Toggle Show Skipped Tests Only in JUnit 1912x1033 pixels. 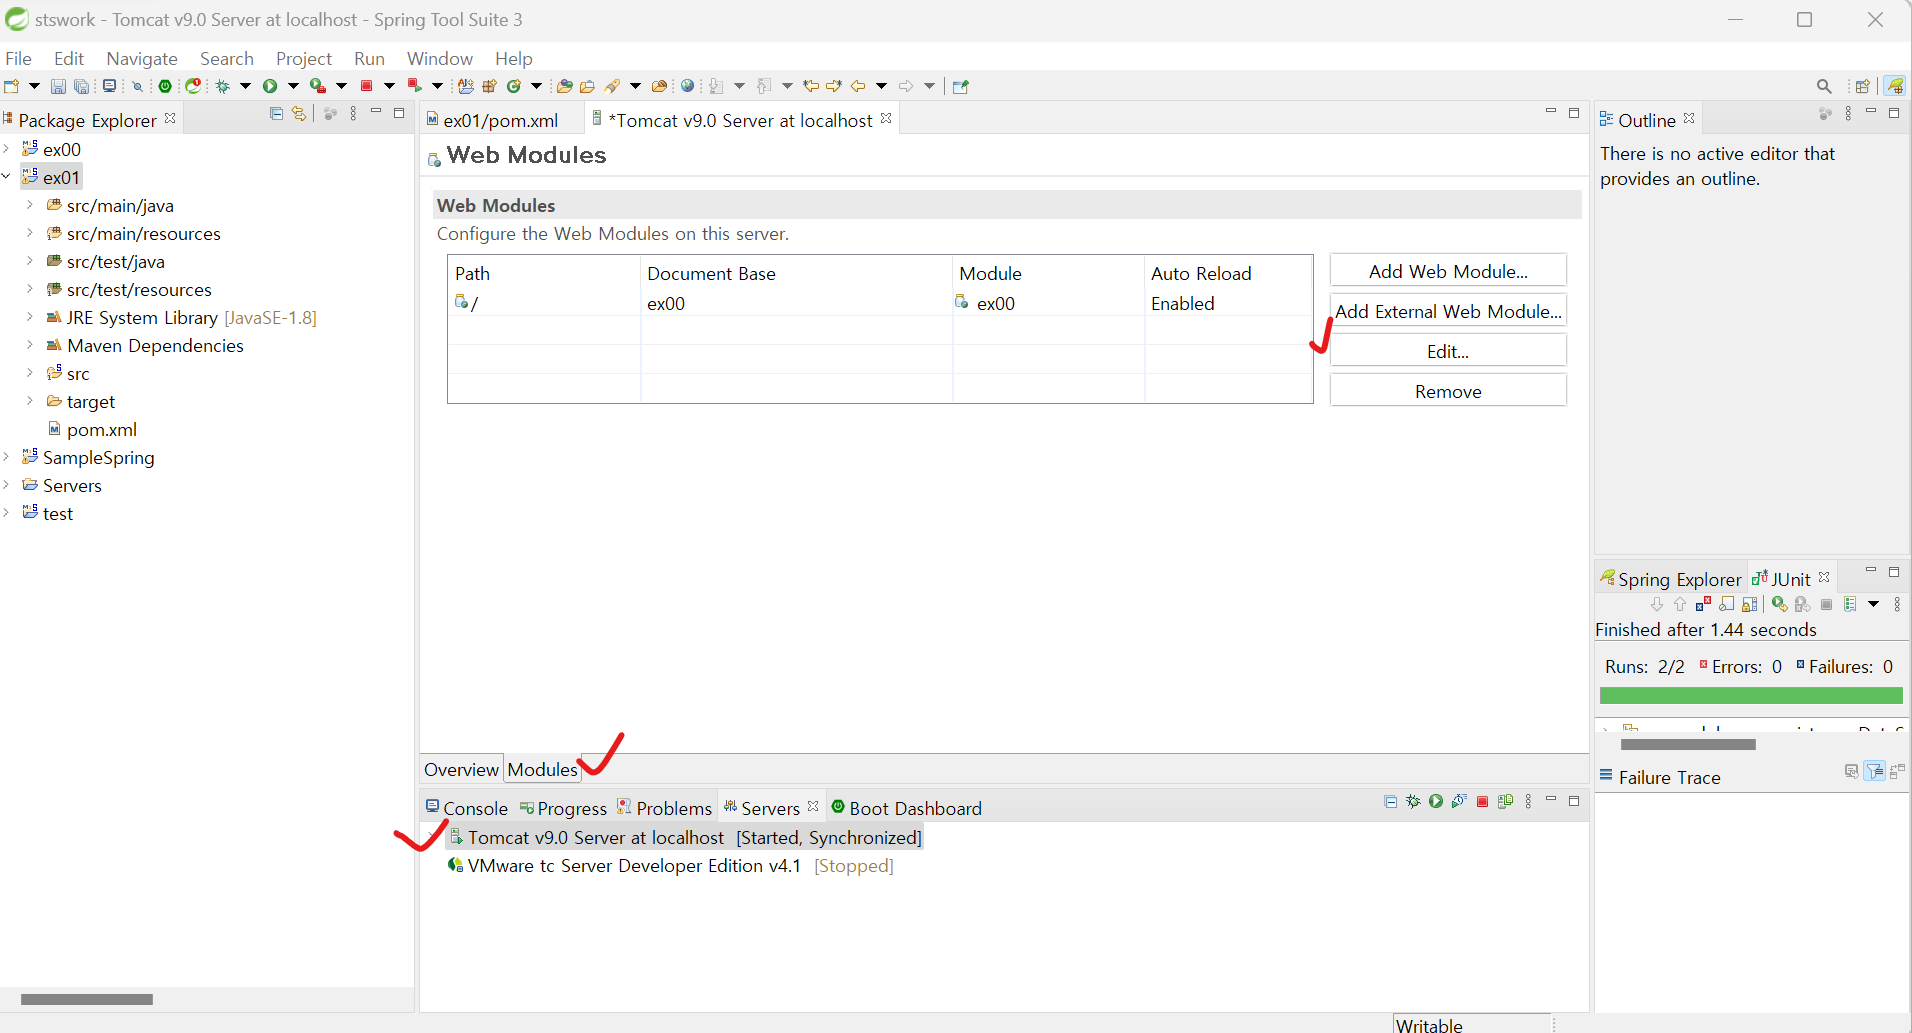(1727, 604)
